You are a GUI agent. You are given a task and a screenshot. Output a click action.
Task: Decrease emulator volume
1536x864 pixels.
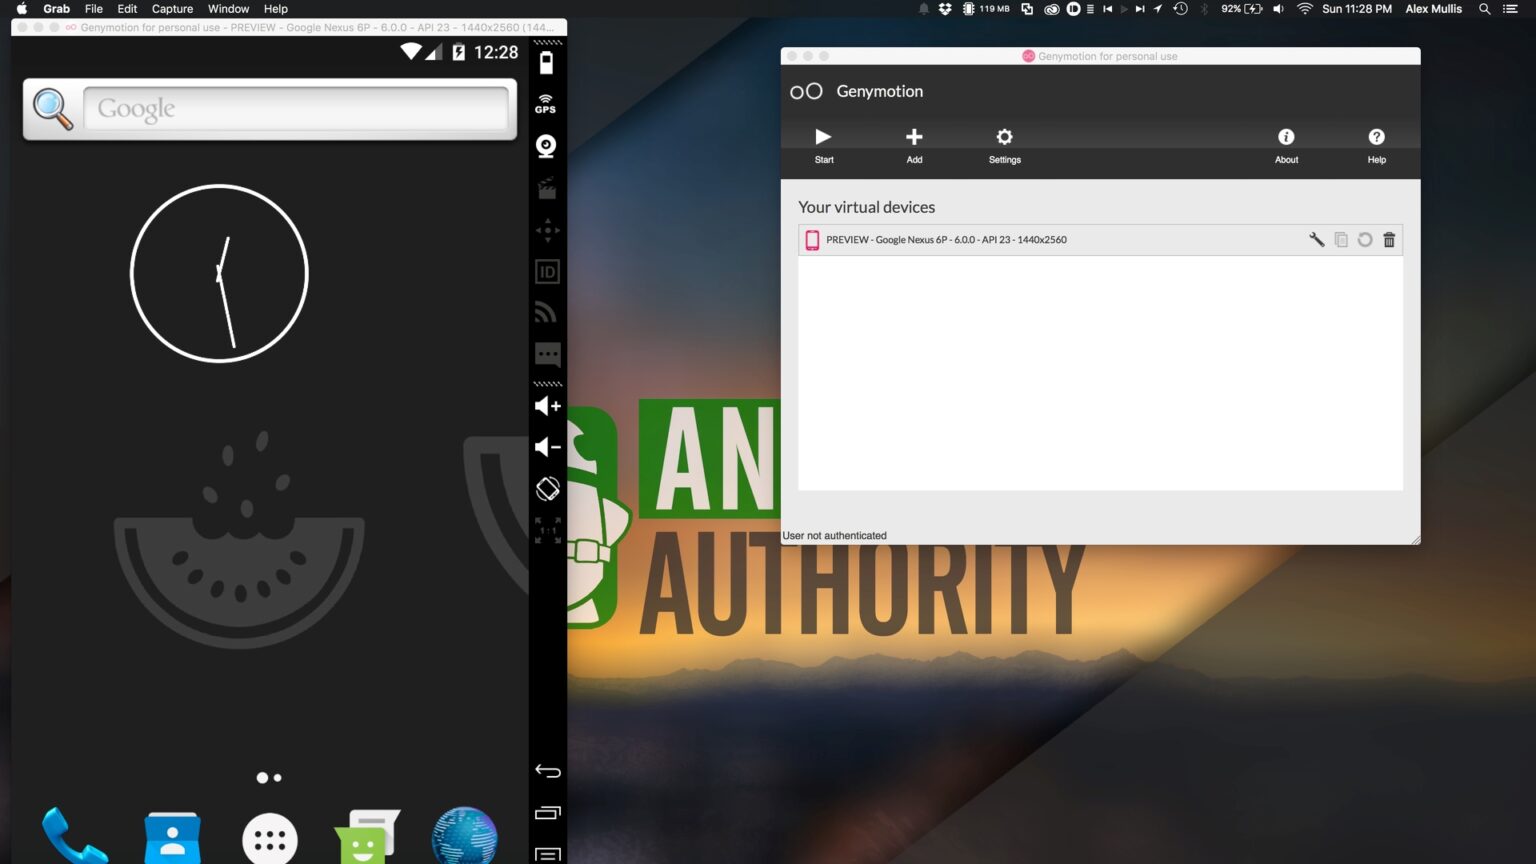click(547, 447)
